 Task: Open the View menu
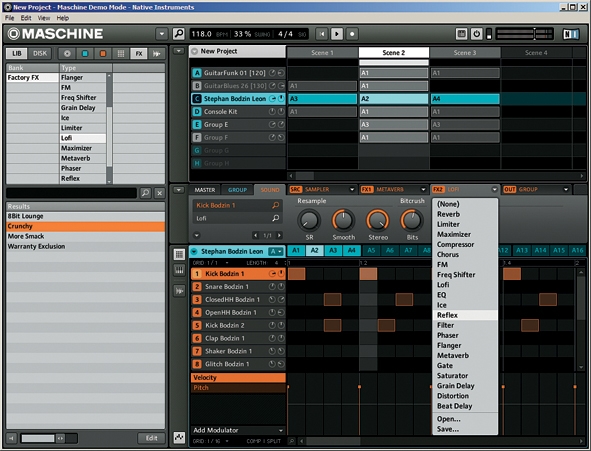[44, 18]
